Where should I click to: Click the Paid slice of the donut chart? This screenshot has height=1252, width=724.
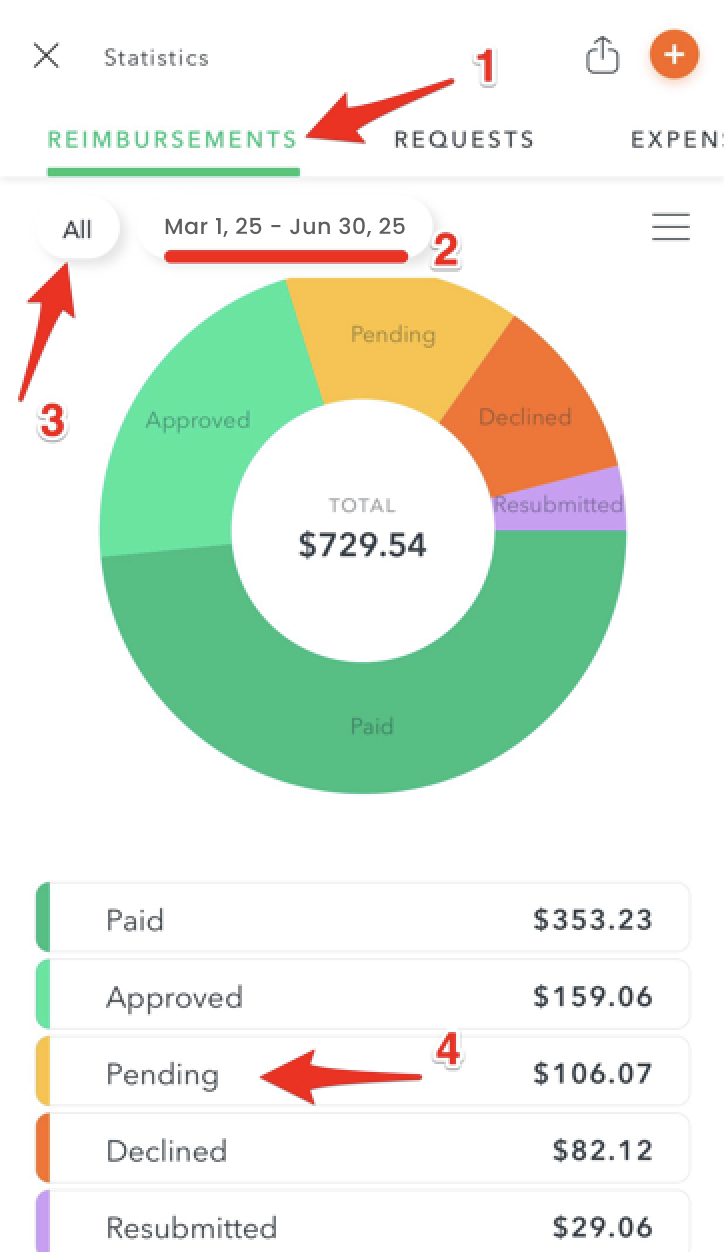pyautogui.click(x=371, y=725)
